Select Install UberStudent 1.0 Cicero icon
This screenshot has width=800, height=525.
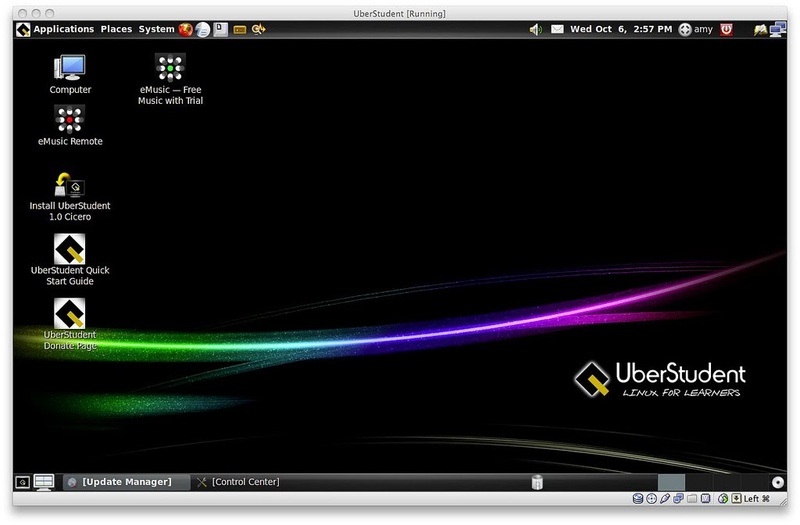(x=70, y=197)
